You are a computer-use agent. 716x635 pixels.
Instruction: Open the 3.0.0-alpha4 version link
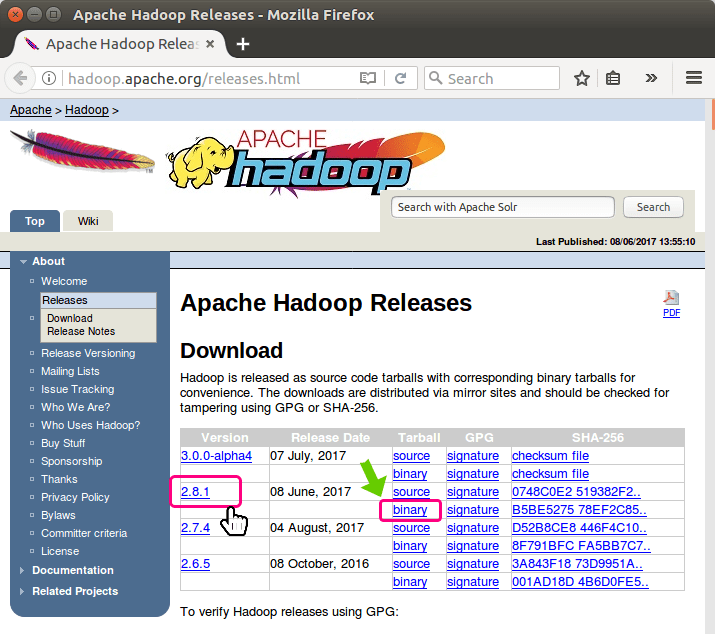point(216,456)
